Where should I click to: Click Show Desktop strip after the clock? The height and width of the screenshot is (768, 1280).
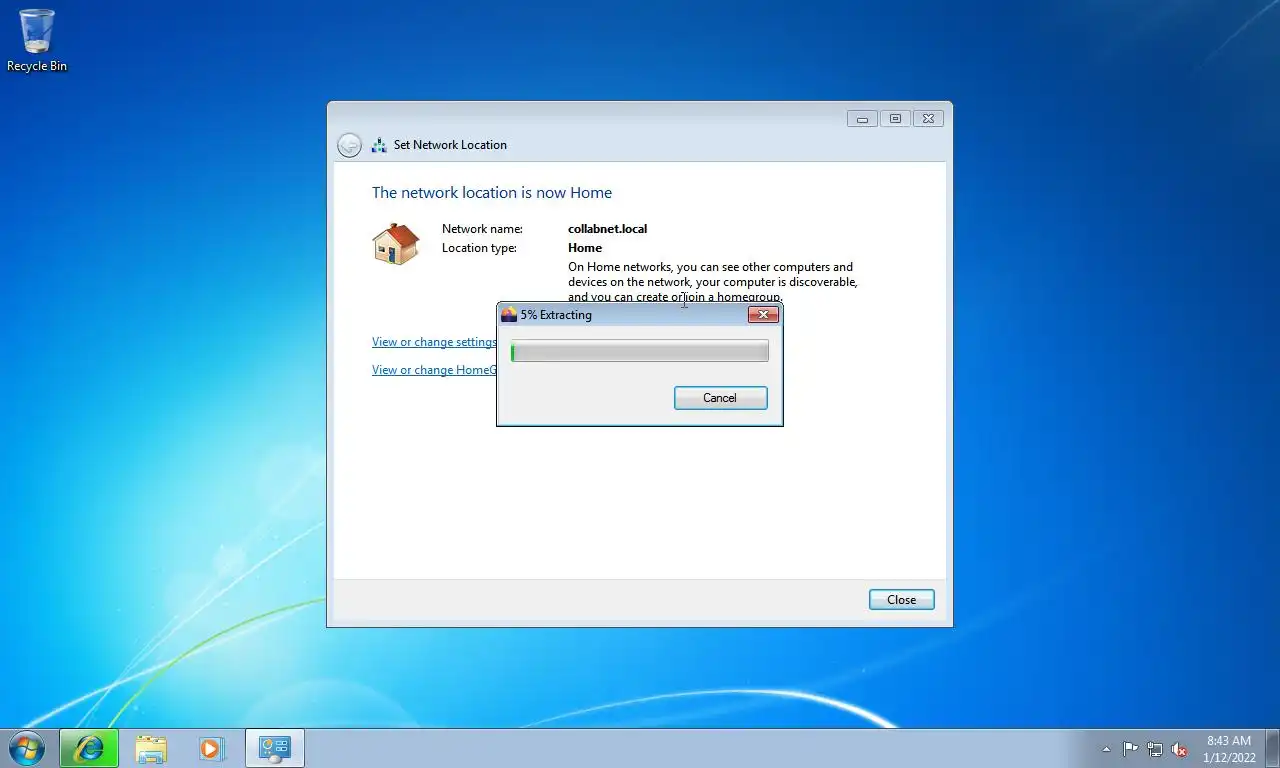(x=1272, y=749)
